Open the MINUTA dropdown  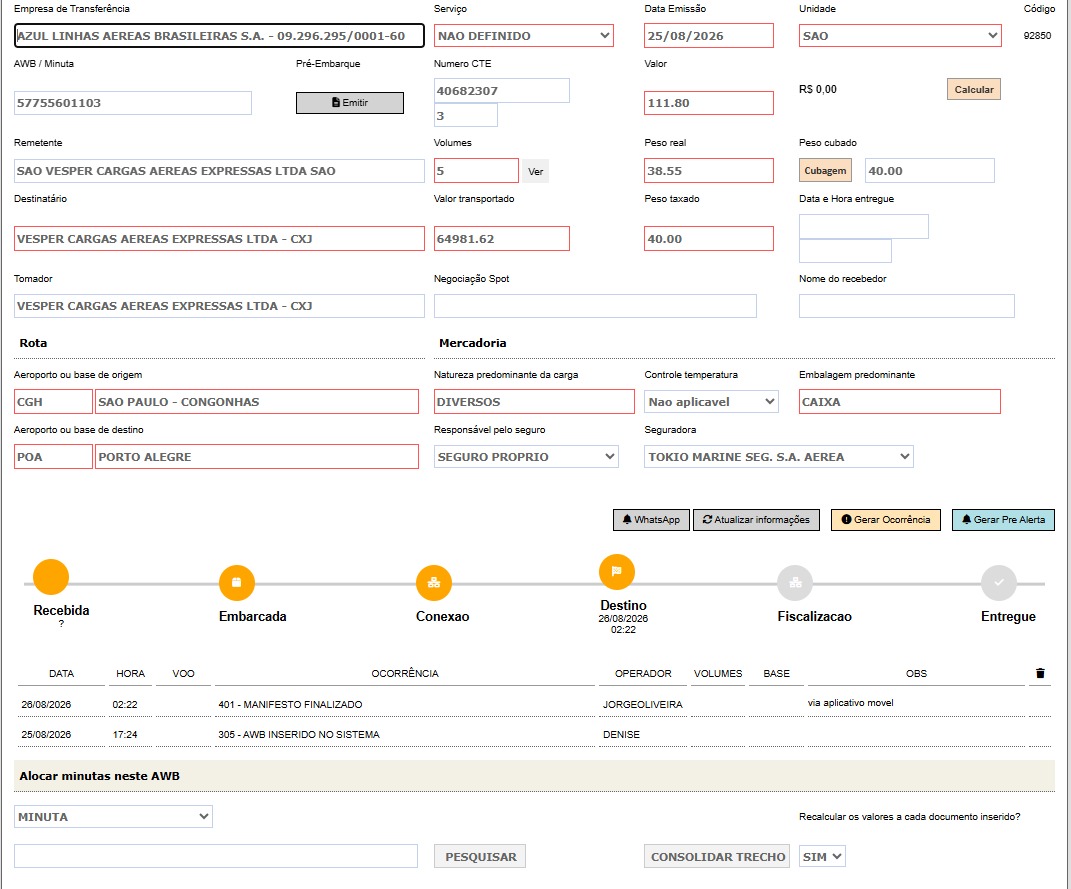(113, 817)
